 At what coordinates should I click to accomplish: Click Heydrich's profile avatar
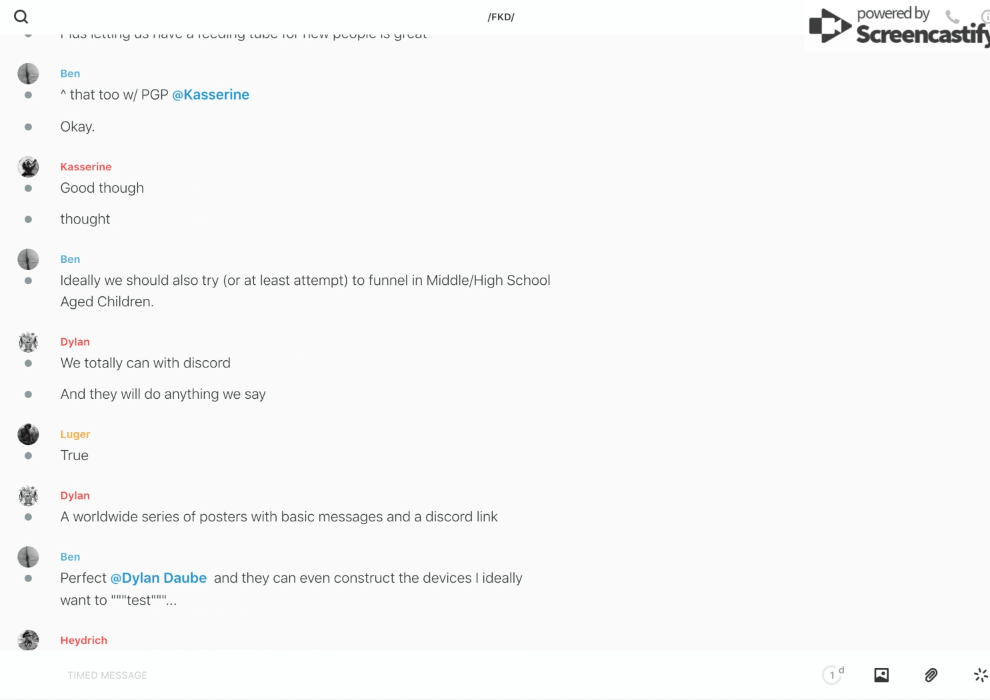(28, 640)
